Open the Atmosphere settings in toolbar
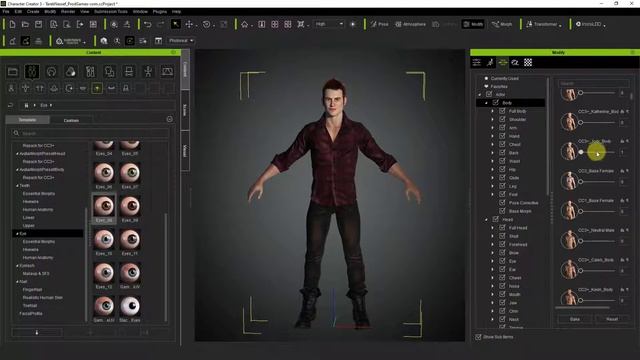Screen dimensions: 640x360 click(411, 24)
